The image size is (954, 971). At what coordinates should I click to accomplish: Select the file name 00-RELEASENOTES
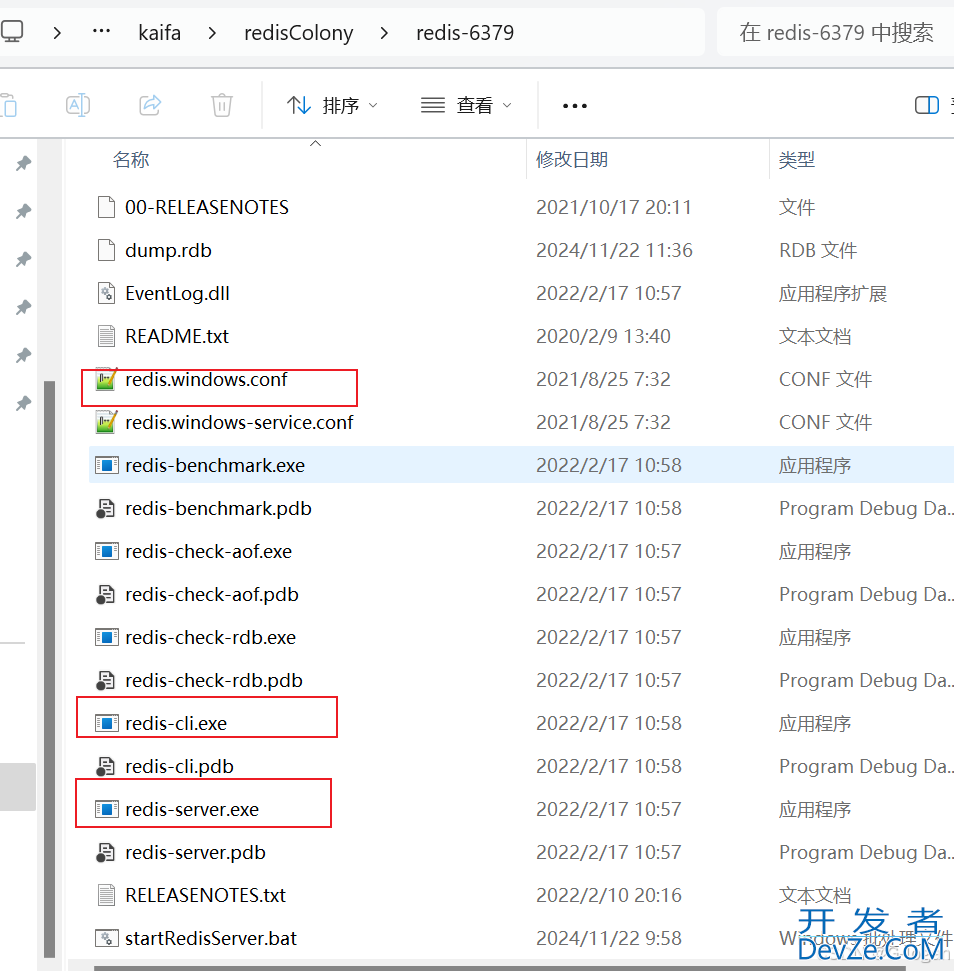point(207,207)
